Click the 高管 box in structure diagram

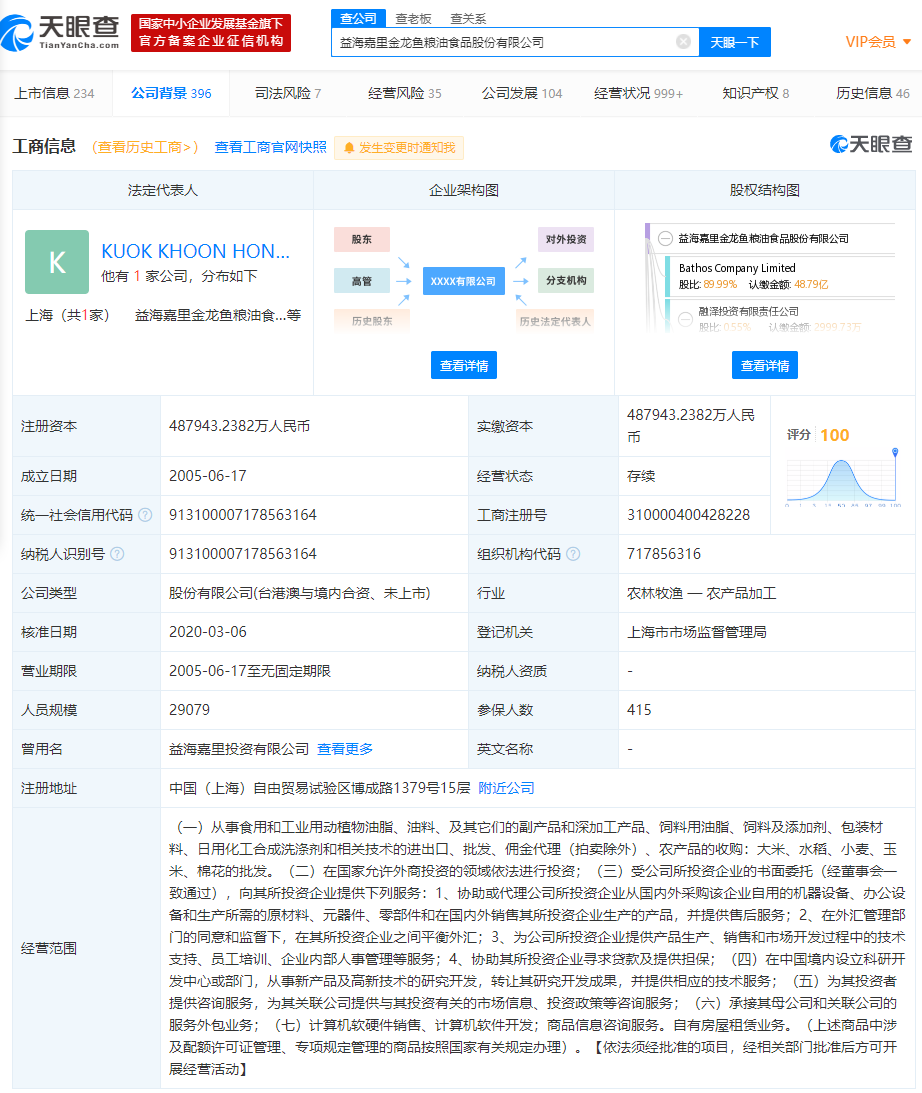click(x=362, y=281)
